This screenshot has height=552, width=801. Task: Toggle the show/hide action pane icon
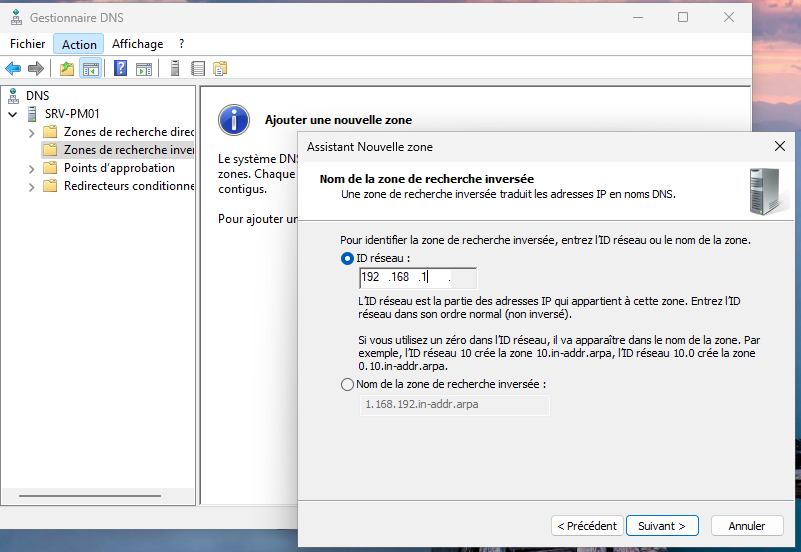144,68
